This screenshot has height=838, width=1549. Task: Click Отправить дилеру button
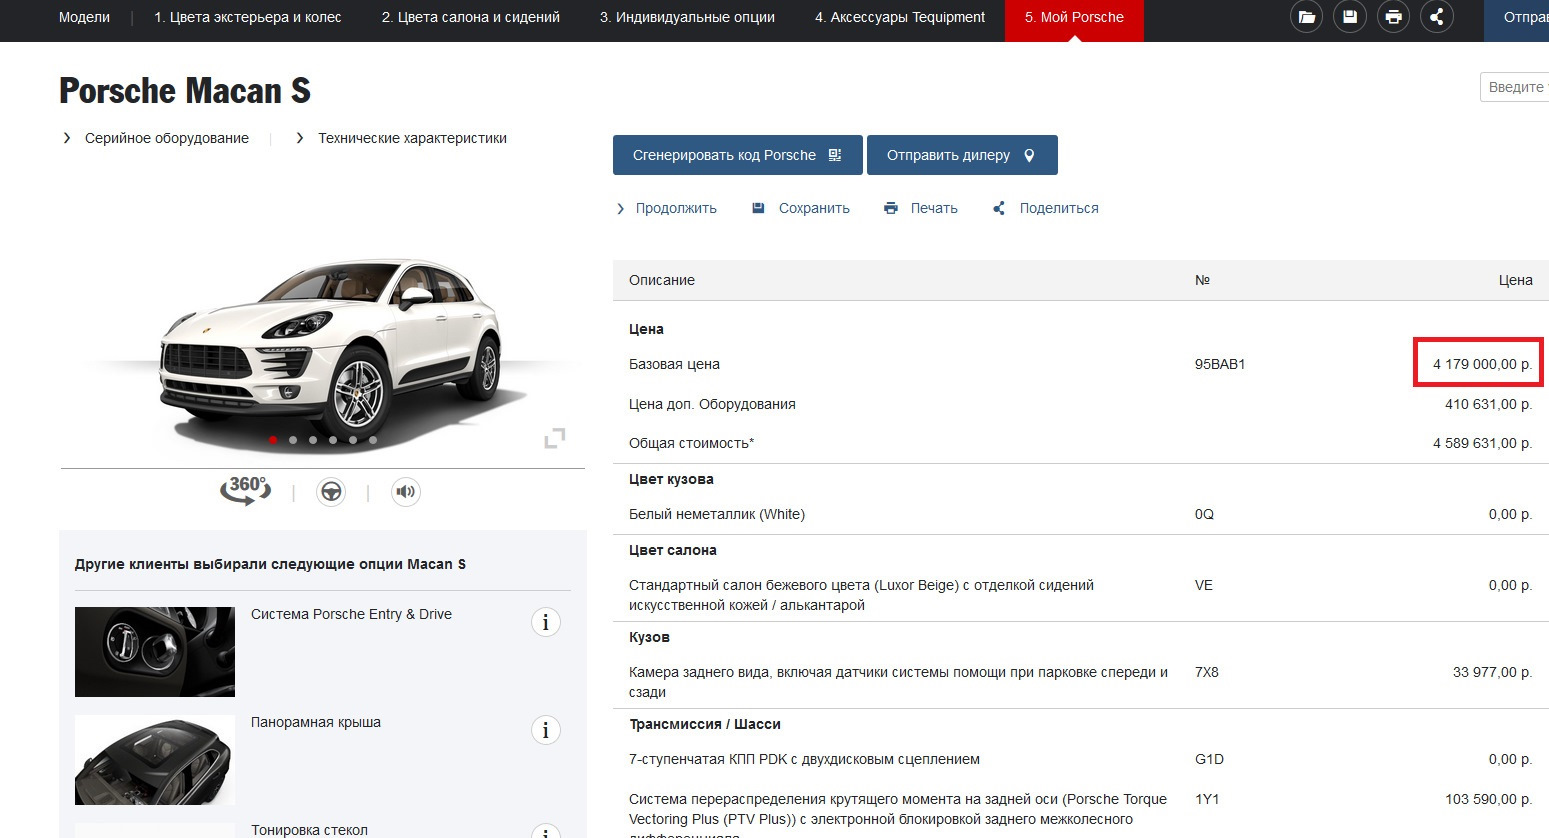(x=962, y=155)
